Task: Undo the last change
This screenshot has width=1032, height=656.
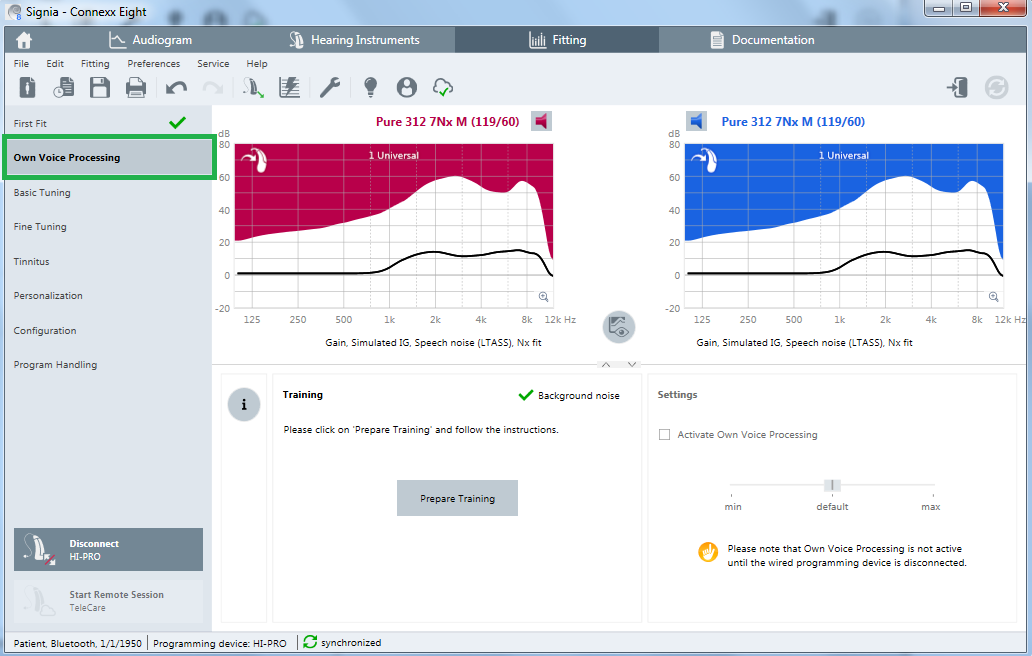Action: 176,87
